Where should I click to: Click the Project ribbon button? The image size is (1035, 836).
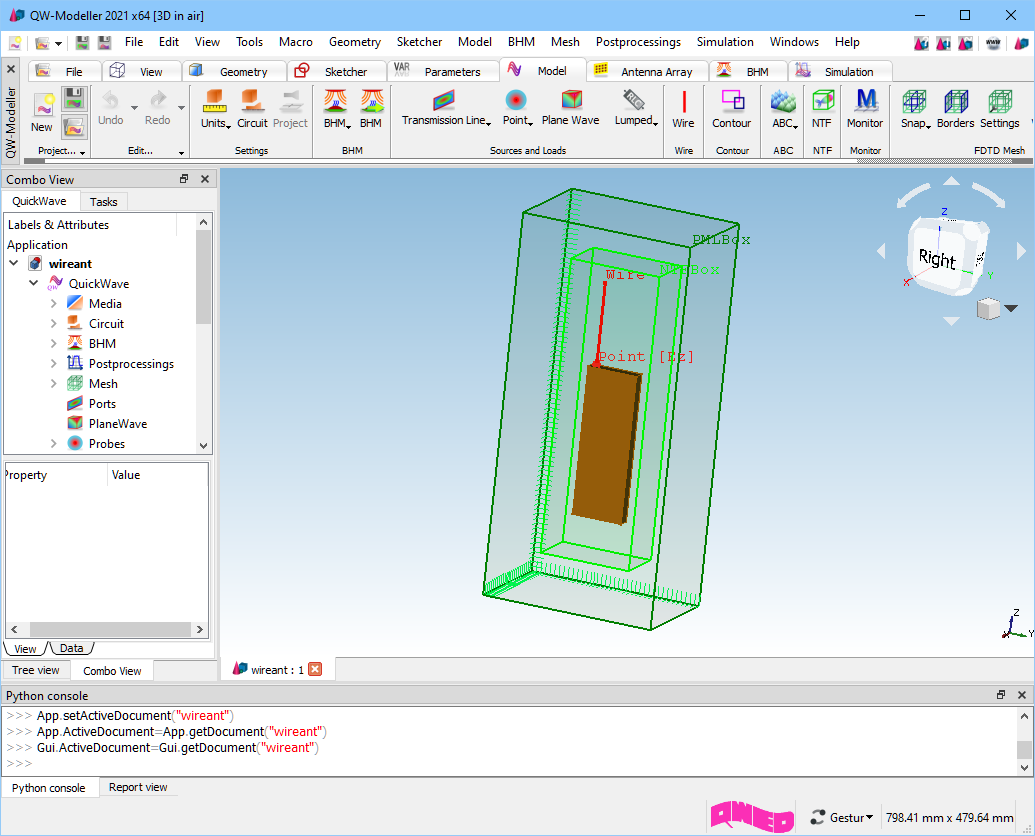tap(290, 110)
